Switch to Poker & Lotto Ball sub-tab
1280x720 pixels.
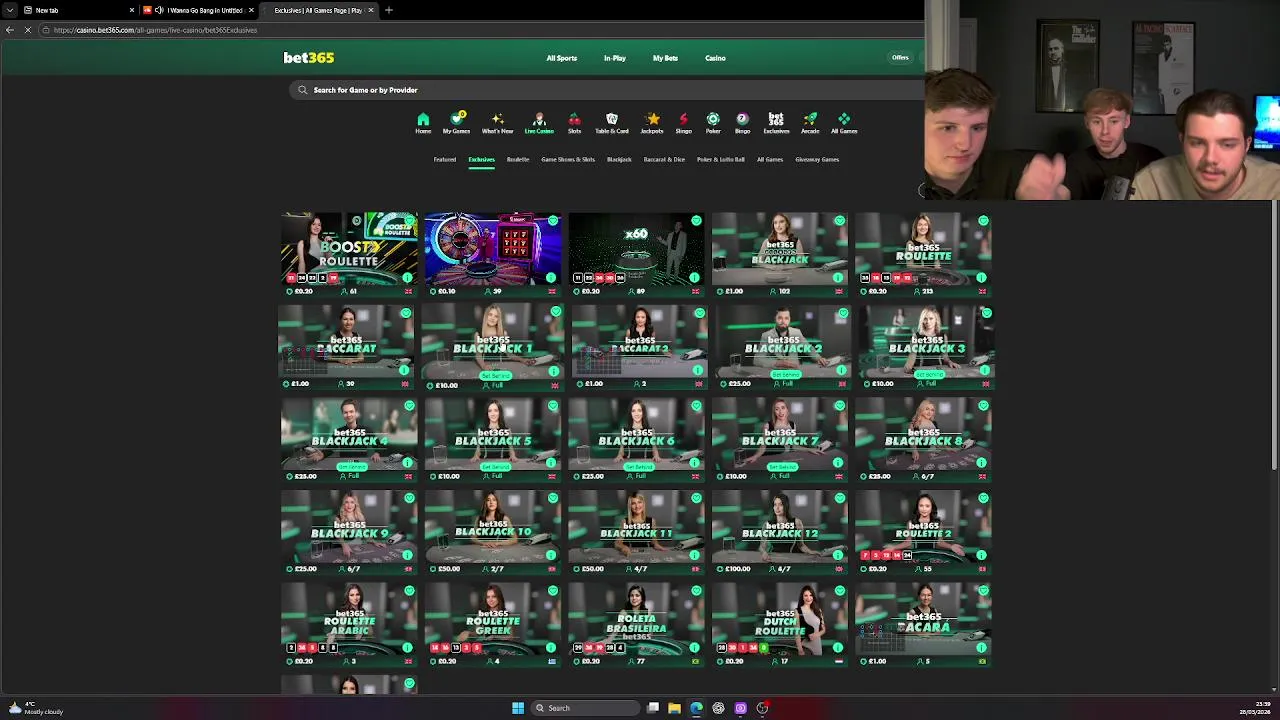point(721,160)
